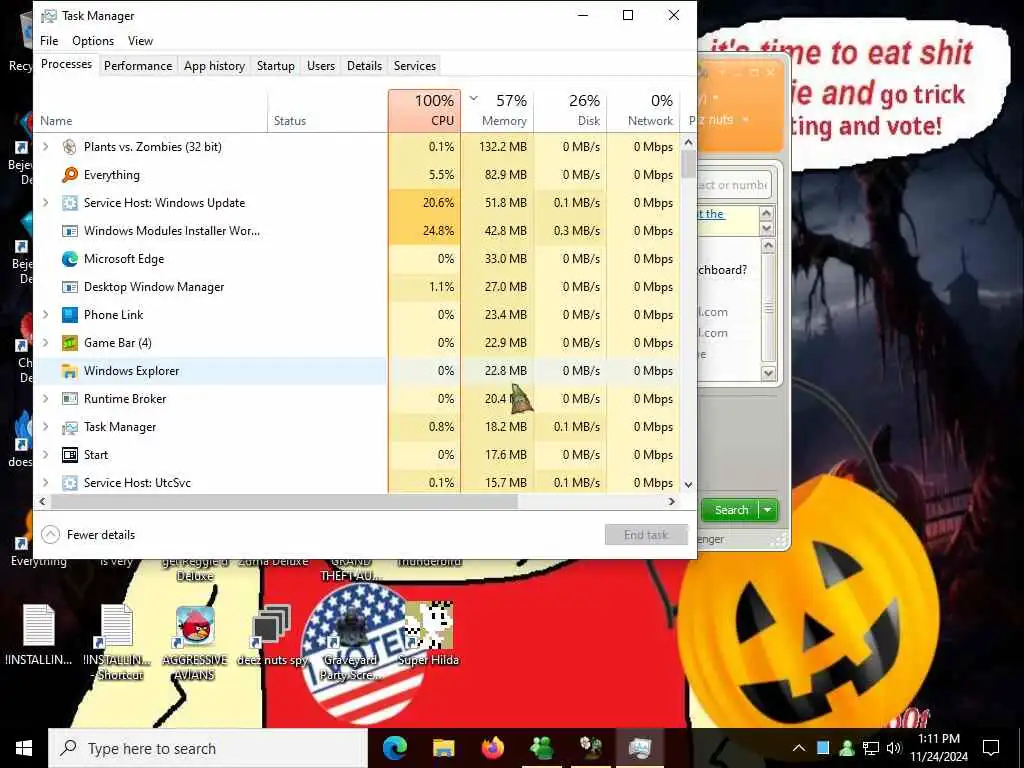Expand the Start process row
The image size is (1024, 768).
(x=46, y=455)
